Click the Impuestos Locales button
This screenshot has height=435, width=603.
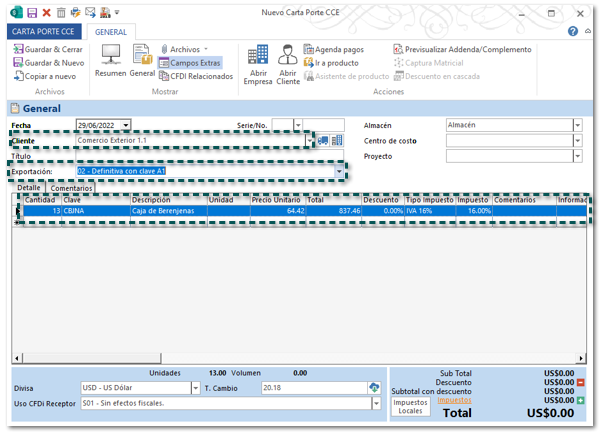coord(410,406)
